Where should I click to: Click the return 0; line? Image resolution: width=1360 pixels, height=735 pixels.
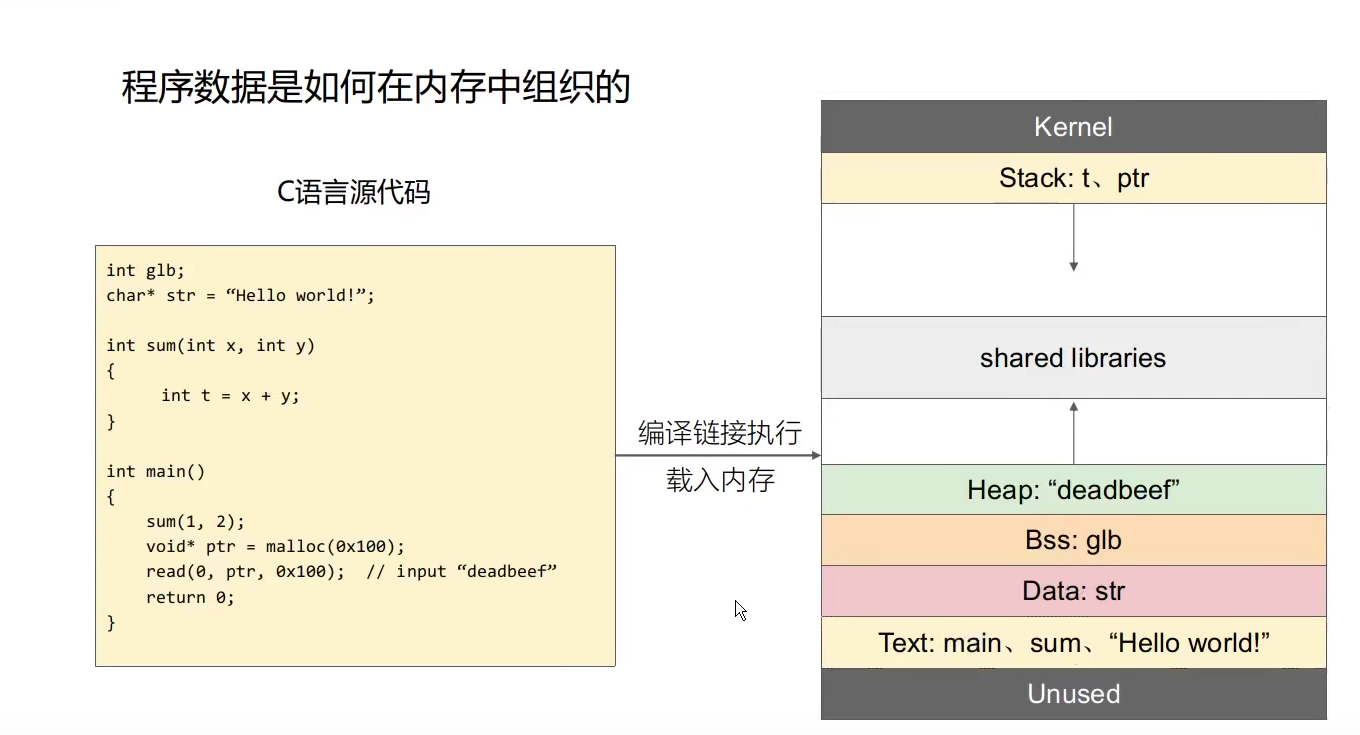(x=190, y=597)
